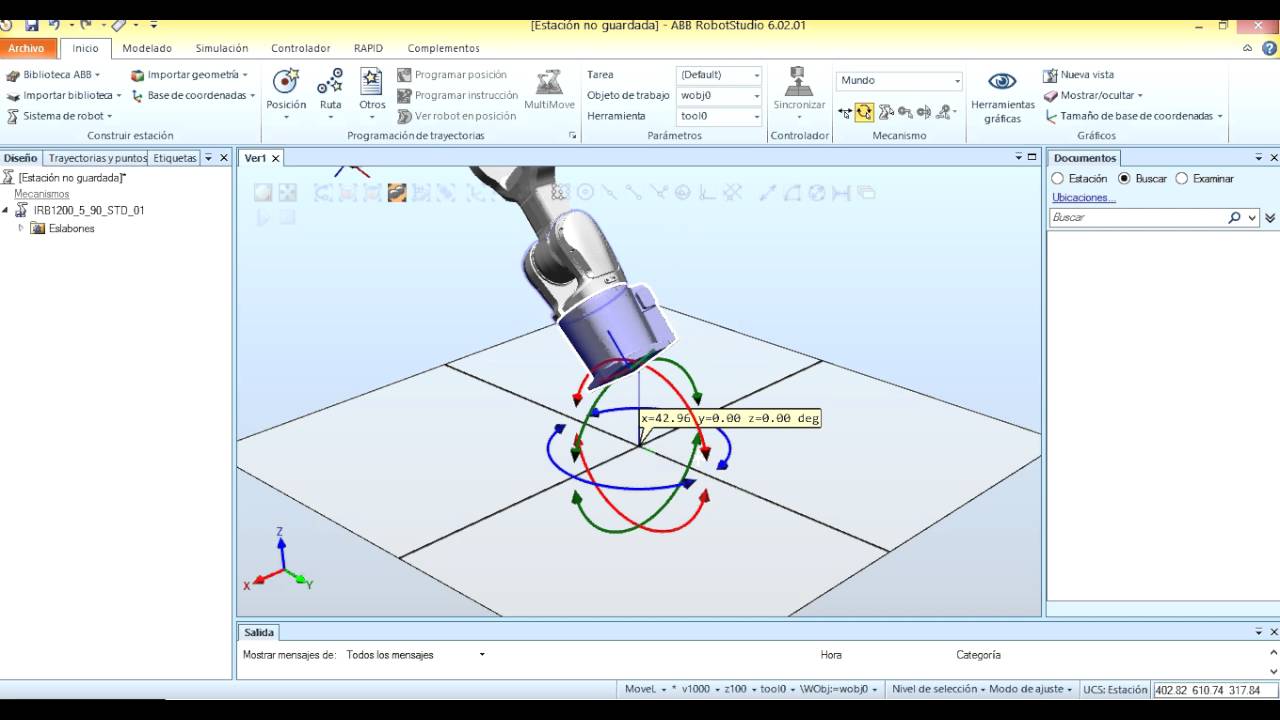The width and height of the screenshot is (1280, 720).
Task: Click the Redo arrow icon
Action: [x=86, y=24]
